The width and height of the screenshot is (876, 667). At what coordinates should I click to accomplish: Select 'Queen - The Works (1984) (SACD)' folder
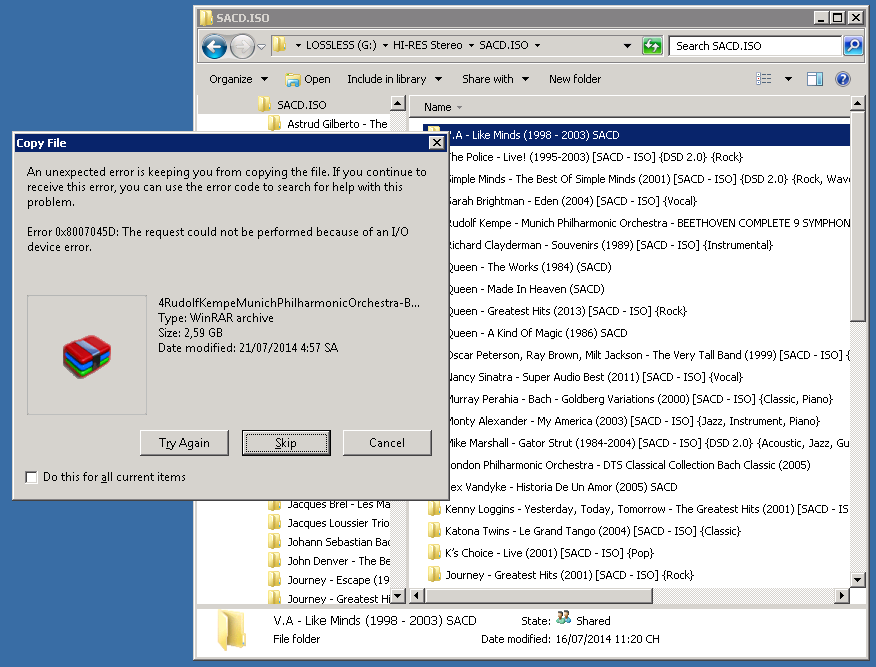click(530, 267)
